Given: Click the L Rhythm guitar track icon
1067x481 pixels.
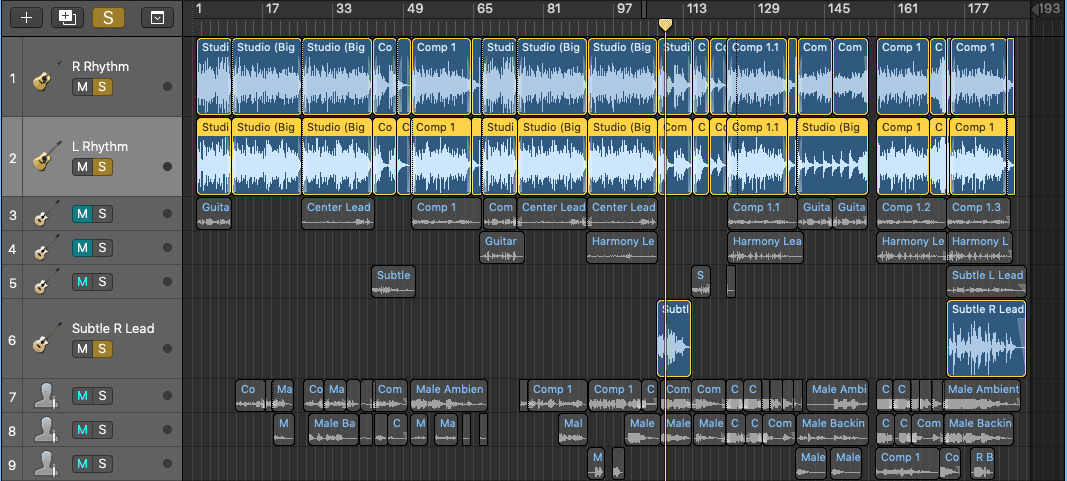Looking at the screenshot, I should 43,157.
